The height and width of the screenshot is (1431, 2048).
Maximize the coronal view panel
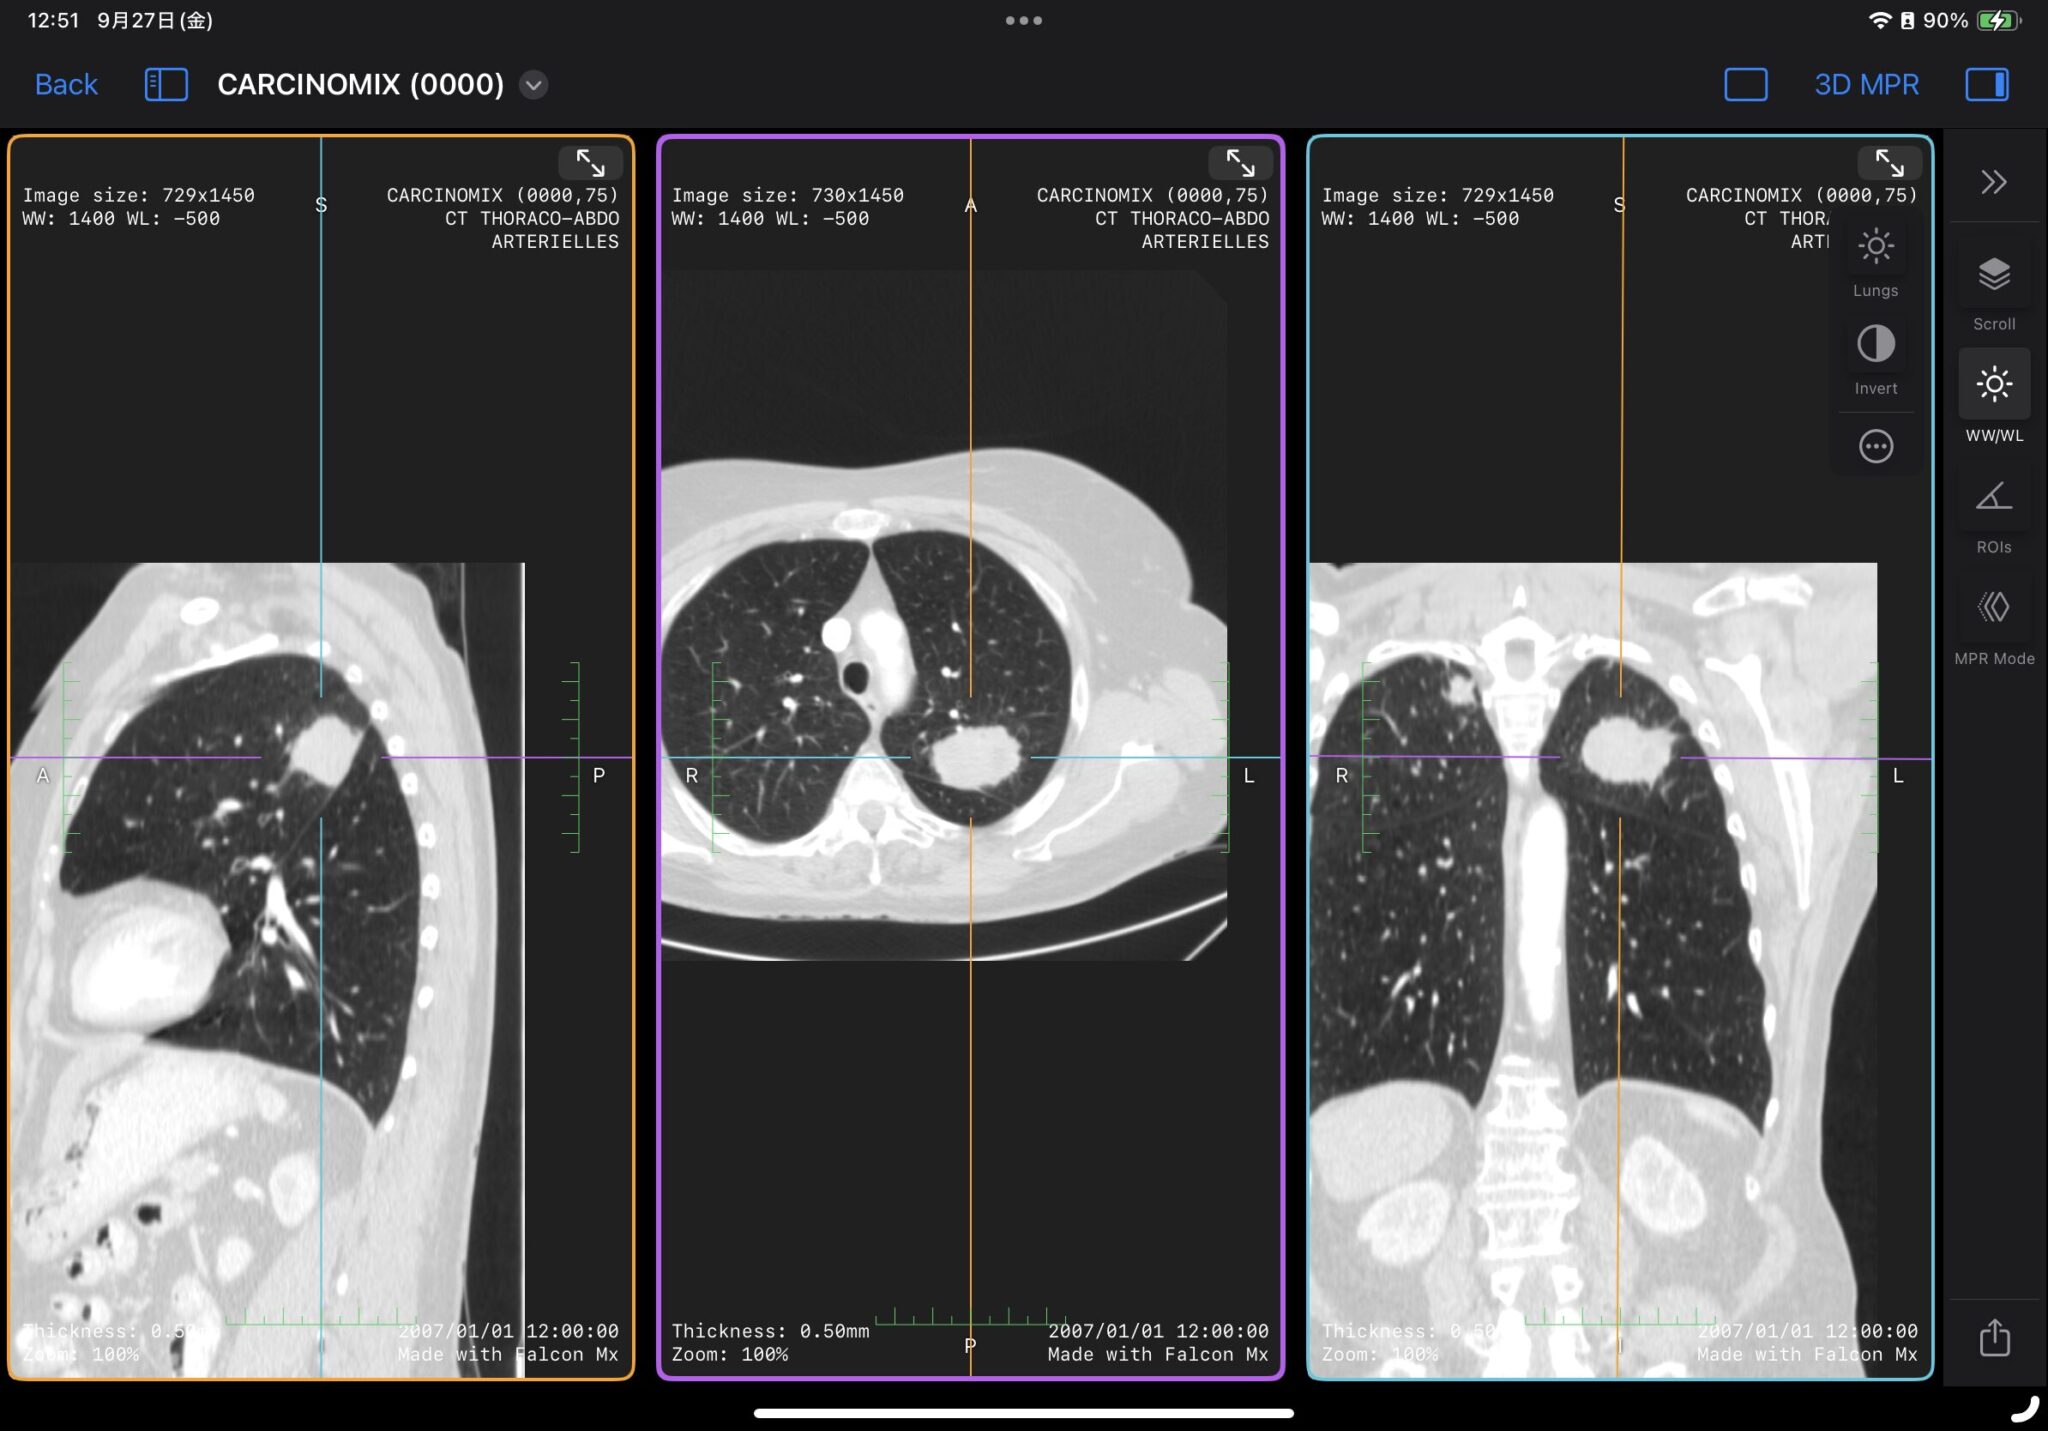1889,163
